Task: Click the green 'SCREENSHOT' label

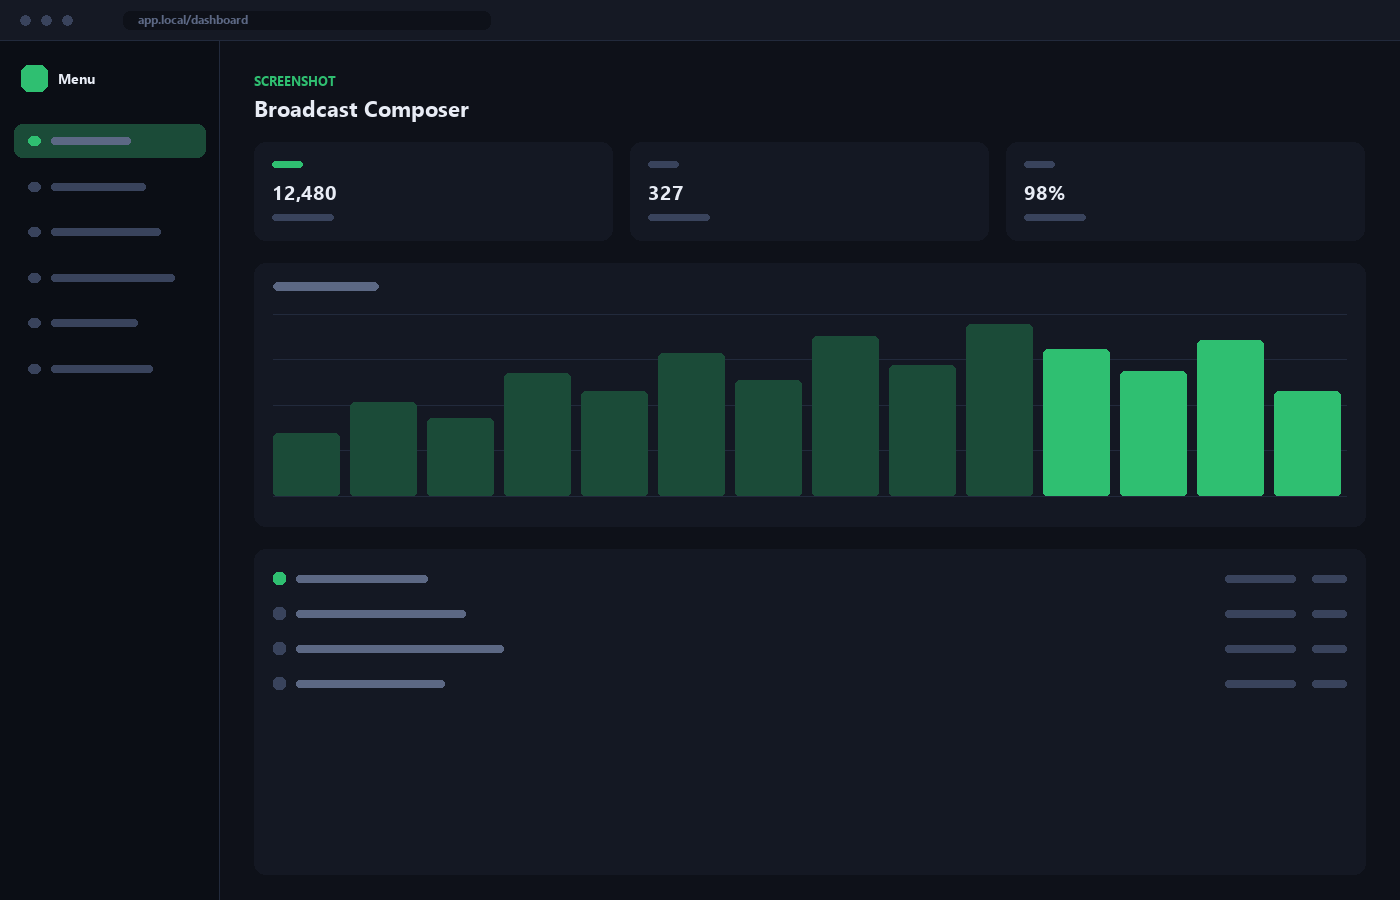Action: coord(295,81)
